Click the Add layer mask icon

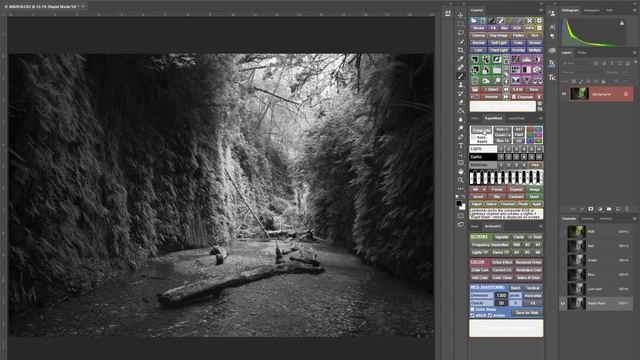591,209
